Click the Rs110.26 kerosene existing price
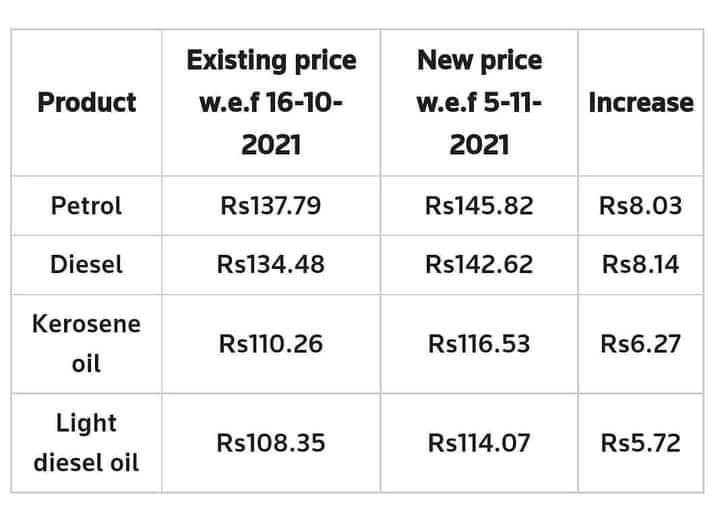 [271, 344]
